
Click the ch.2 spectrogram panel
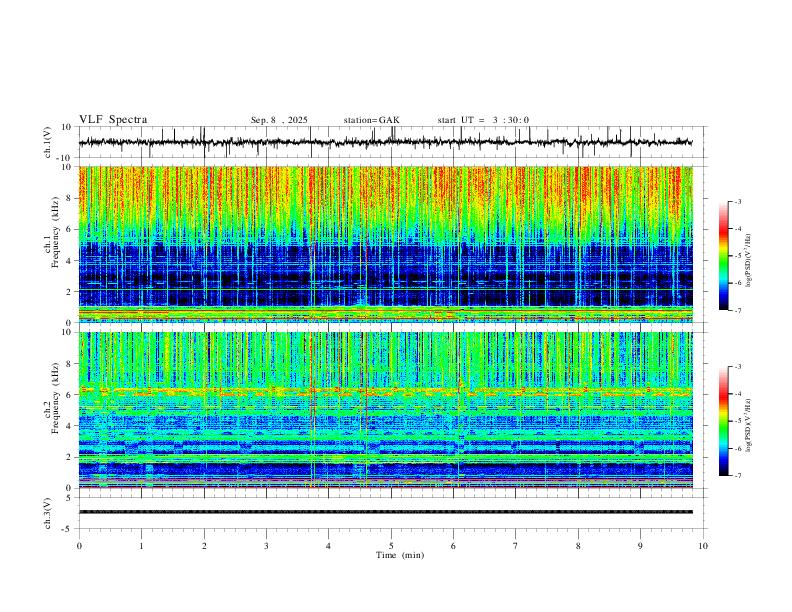(386, 410)
